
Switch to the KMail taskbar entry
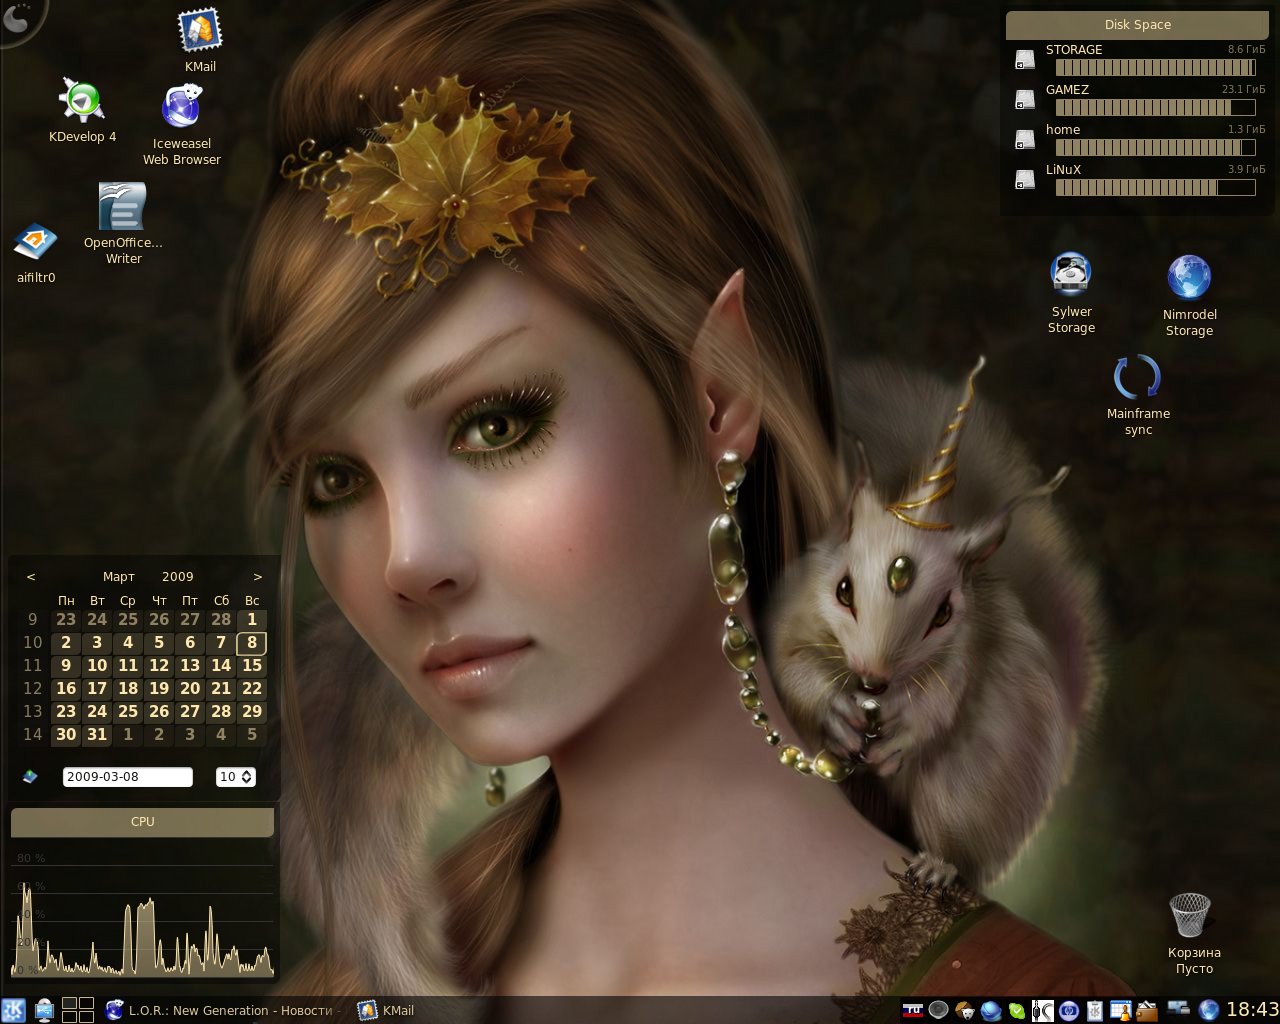point(386,1010)
